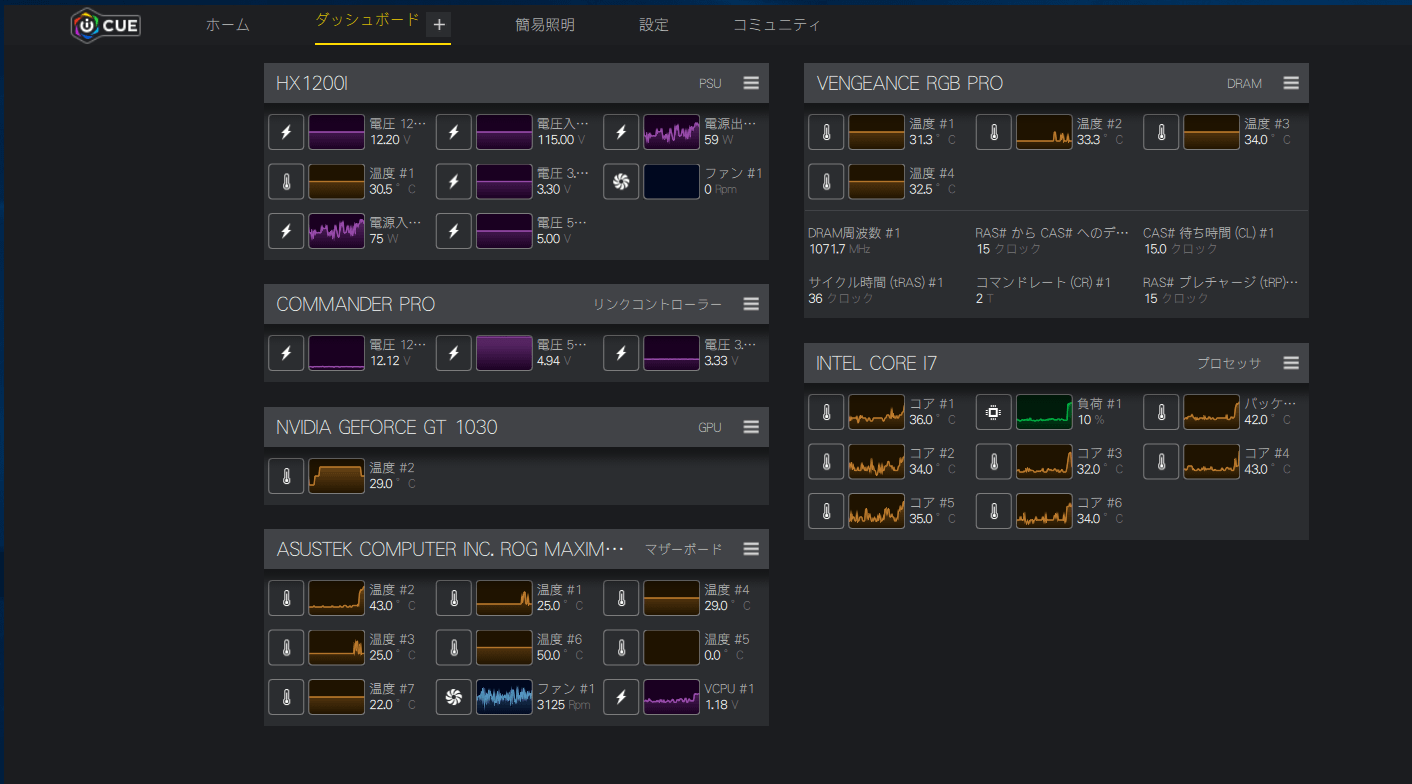Click DRAM 温度 #4 32.5 thermometer icon
1412x784 pixels.
(826, 181)
